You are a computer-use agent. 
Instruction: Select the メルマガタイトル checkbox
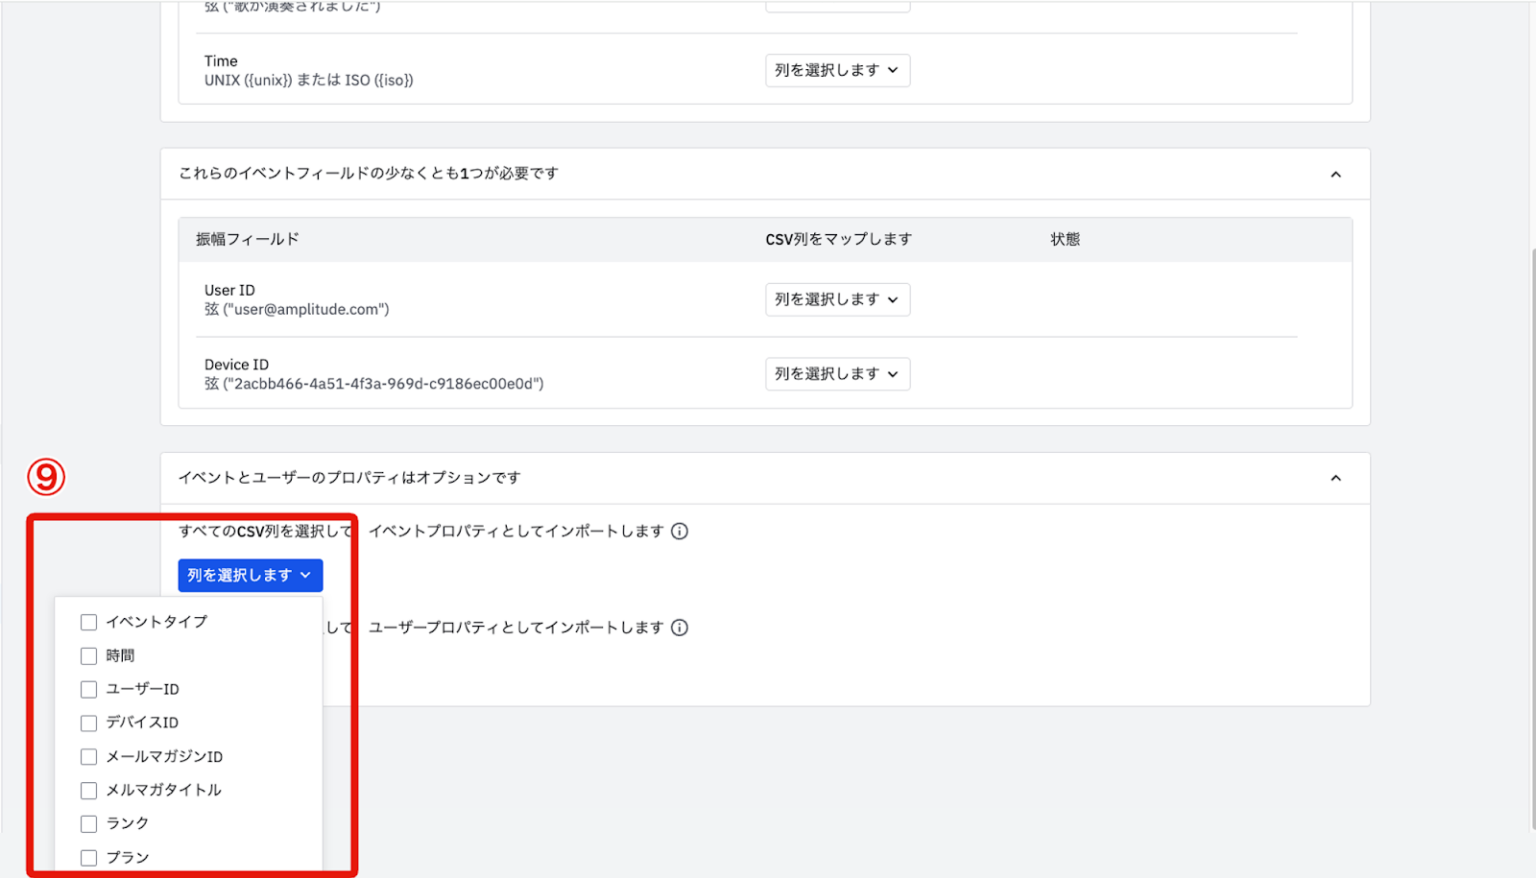(x=88, y=790)
